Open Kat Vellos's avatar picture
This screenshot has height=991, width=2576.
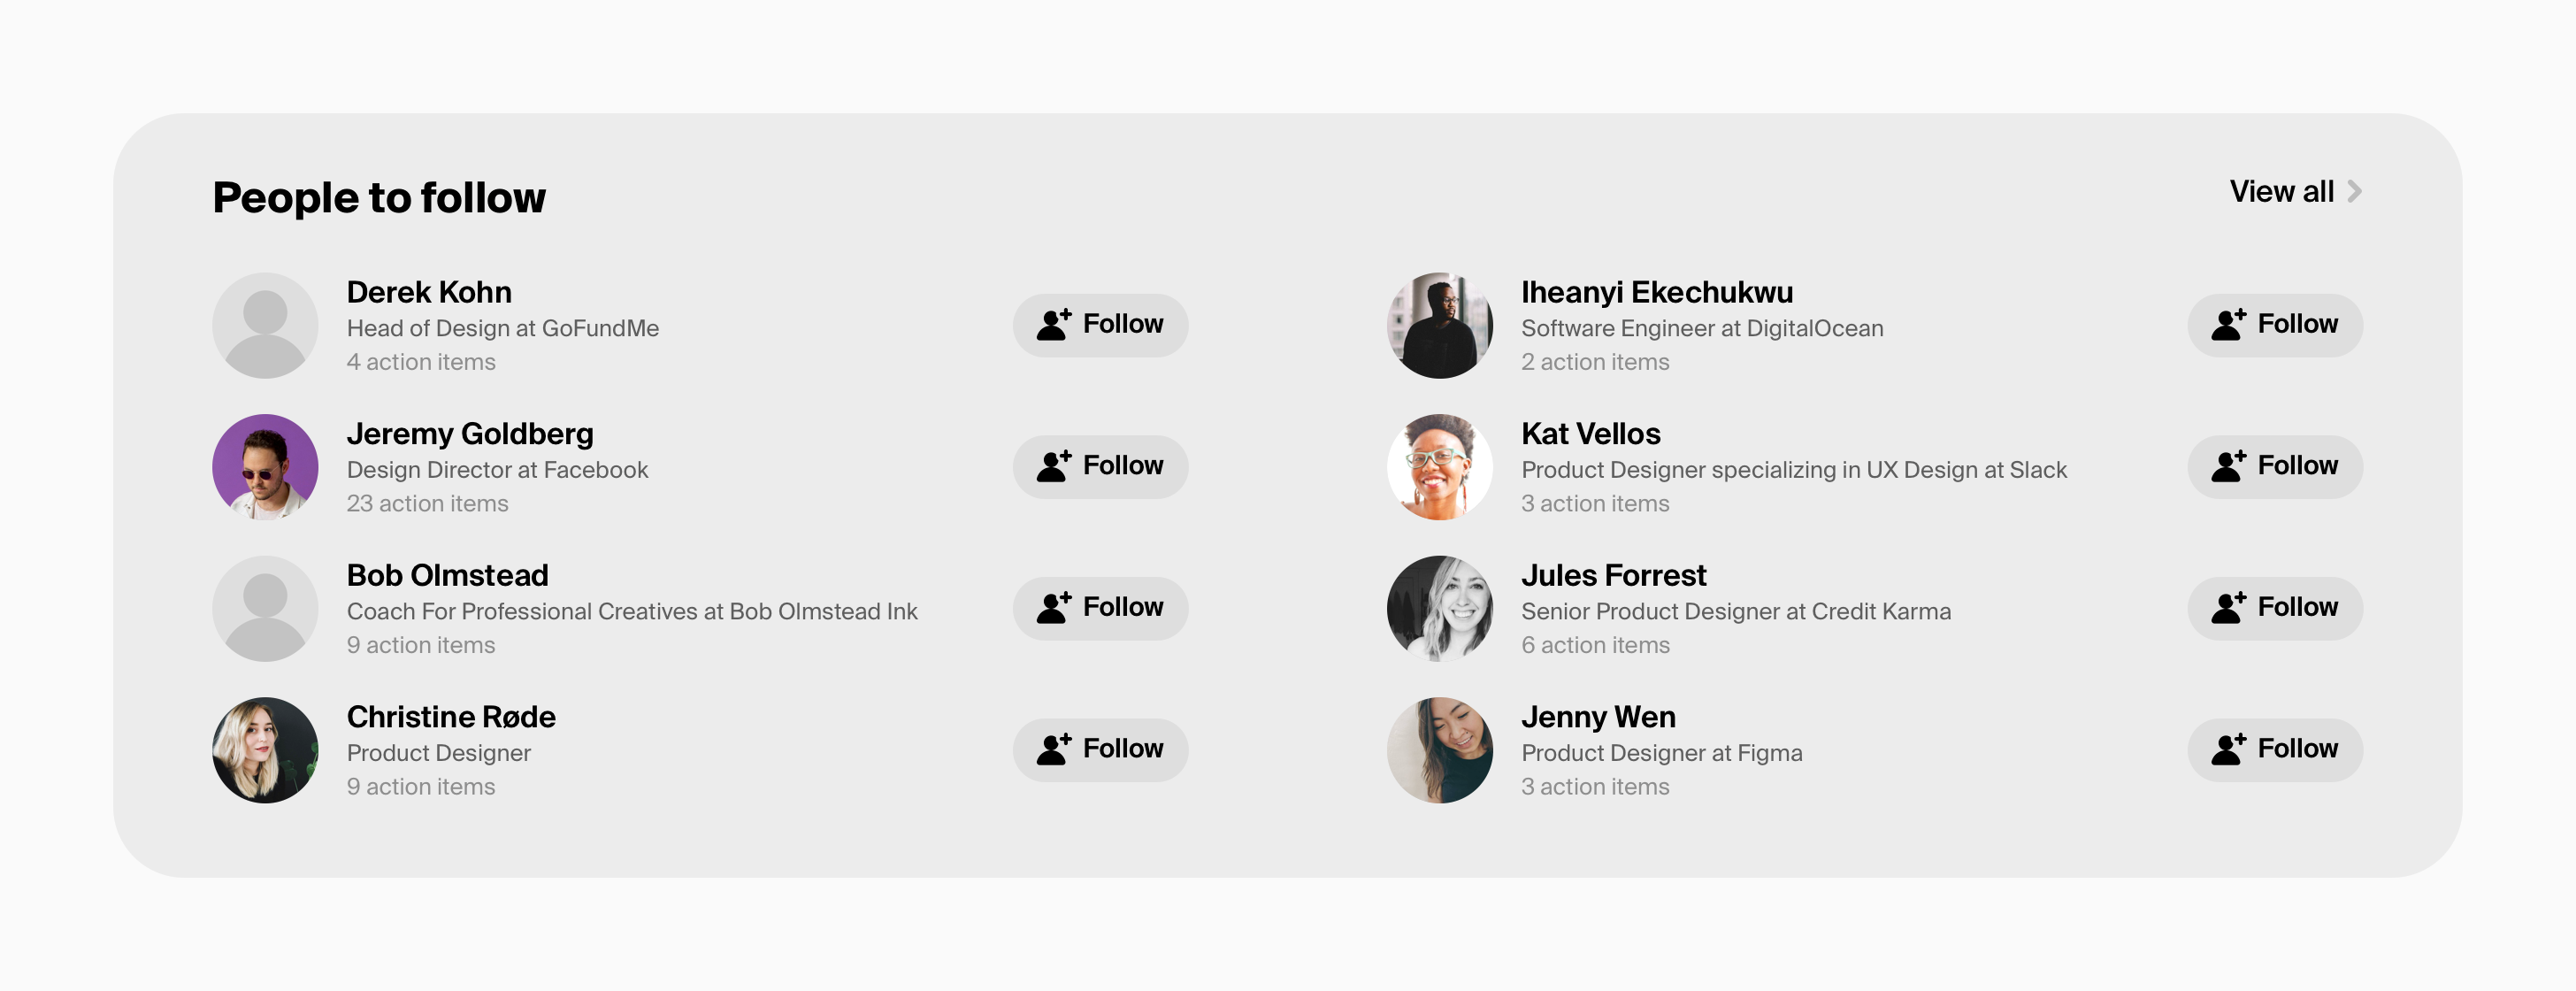coord(1439,467)
